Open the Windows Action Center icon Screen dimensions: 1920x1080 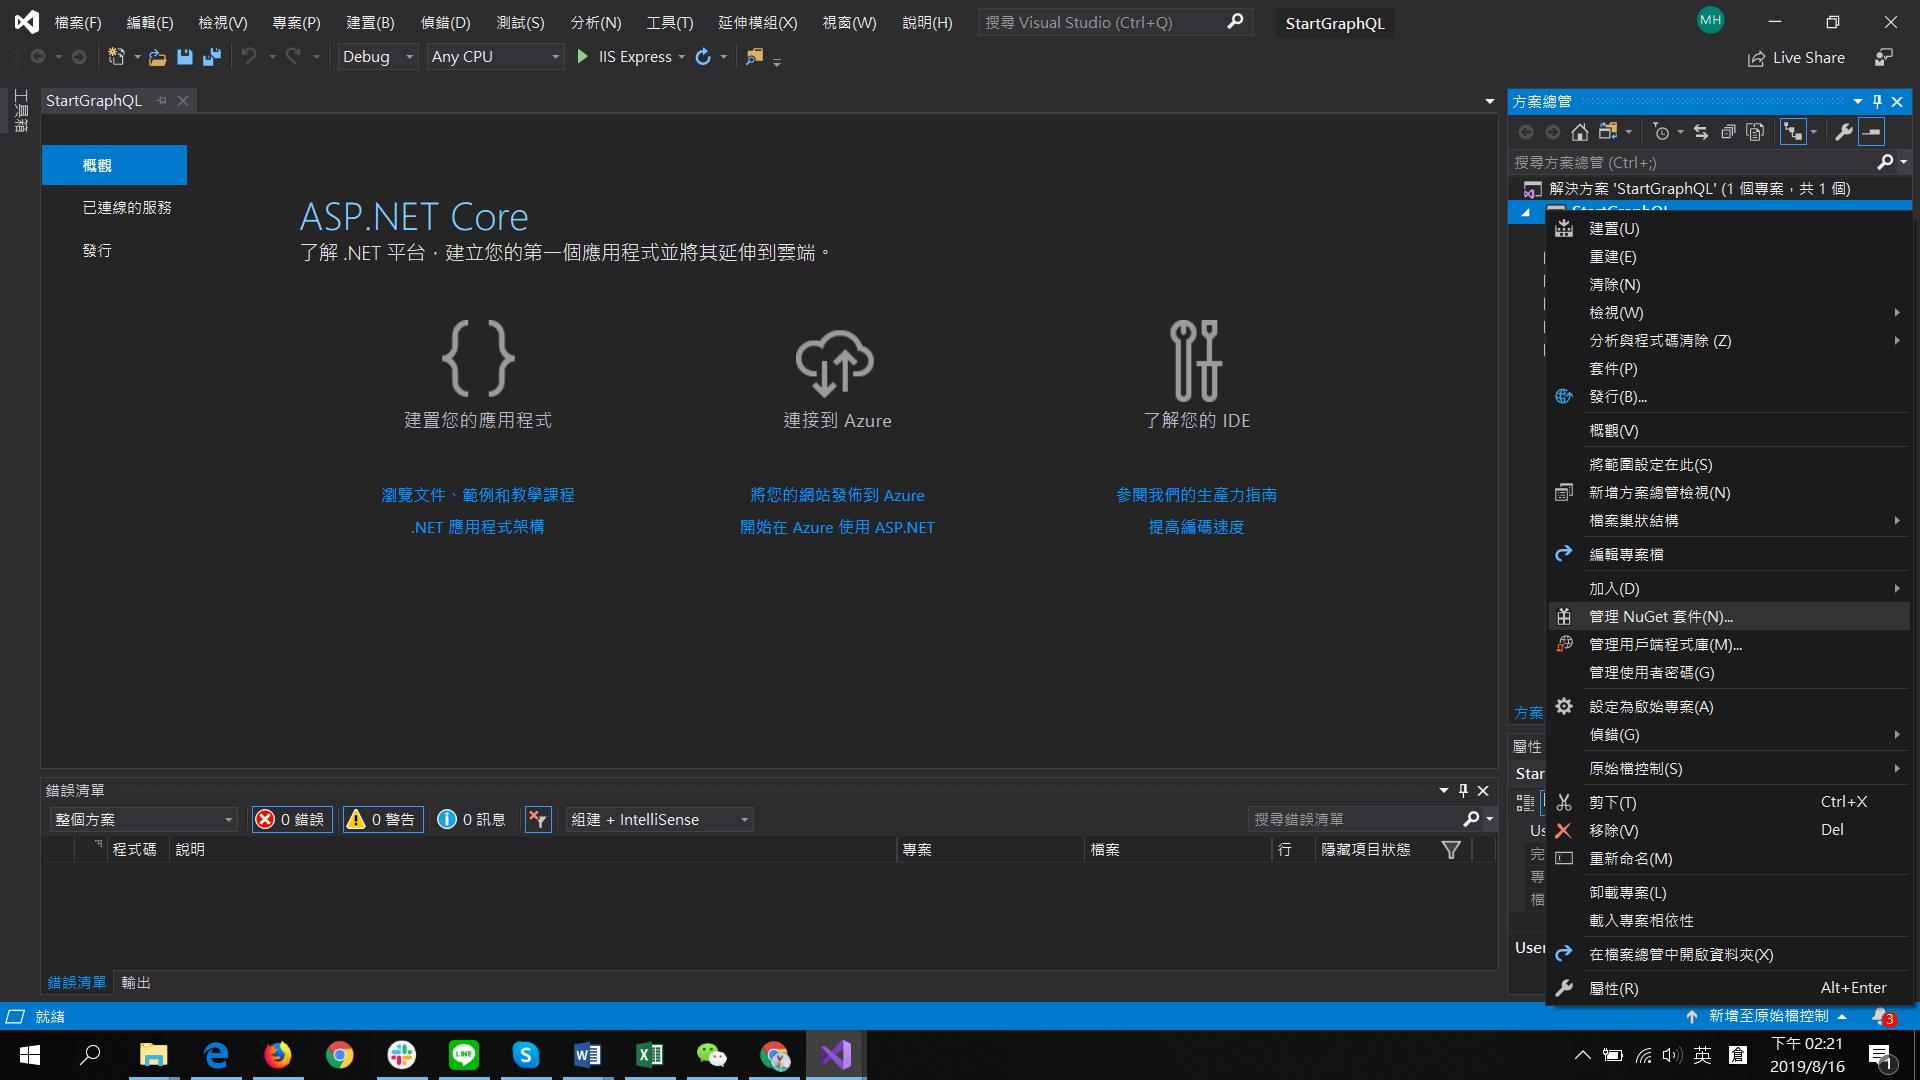1879,1056
